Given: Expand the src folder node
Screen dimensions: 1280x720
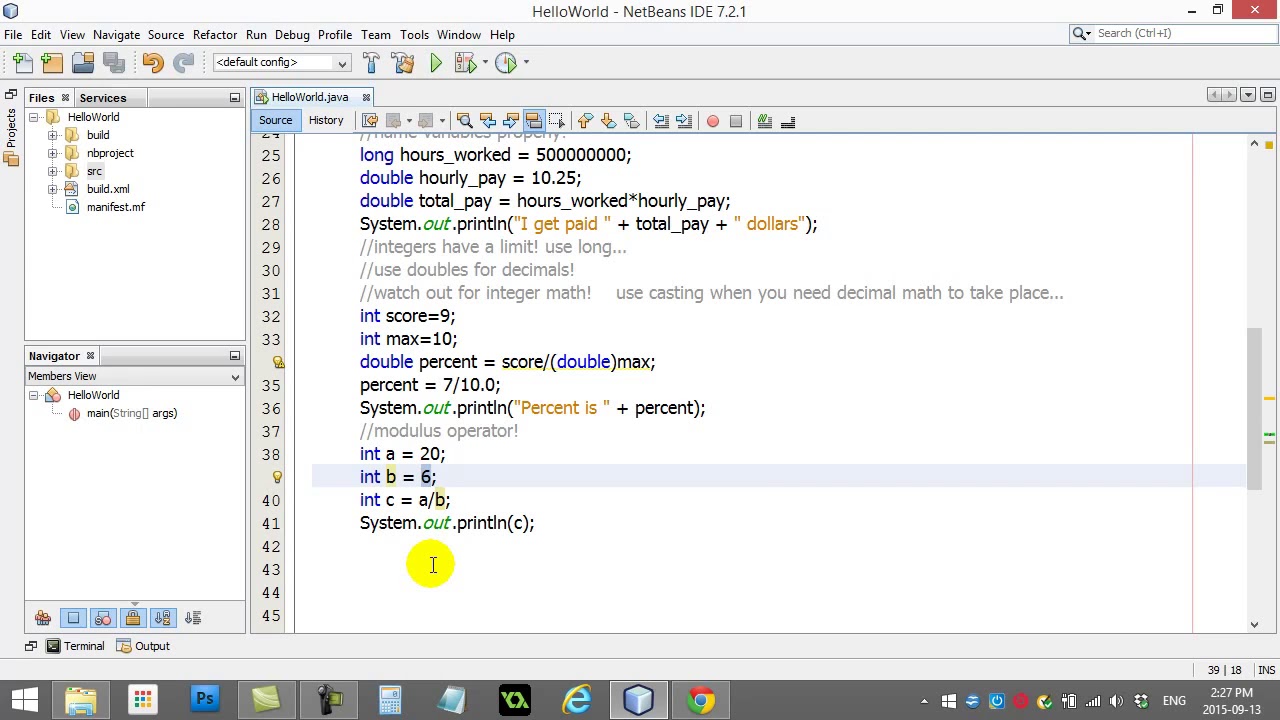Looking at the screenshot, I should coord(52,172).
